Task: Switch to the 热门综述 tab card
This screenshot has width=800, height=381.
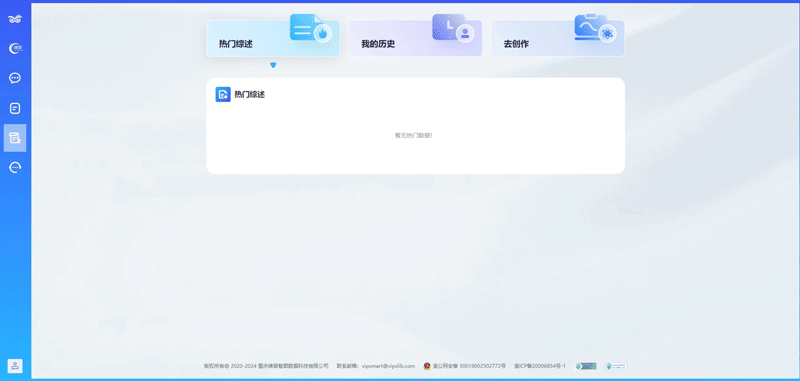Action: tap(273, 38)
